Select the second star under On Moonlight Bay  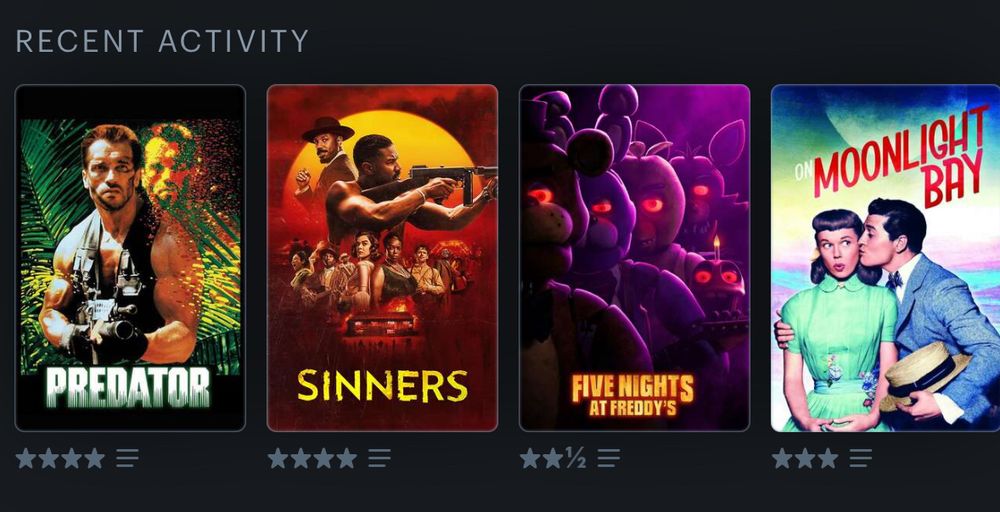coord(805,458)
